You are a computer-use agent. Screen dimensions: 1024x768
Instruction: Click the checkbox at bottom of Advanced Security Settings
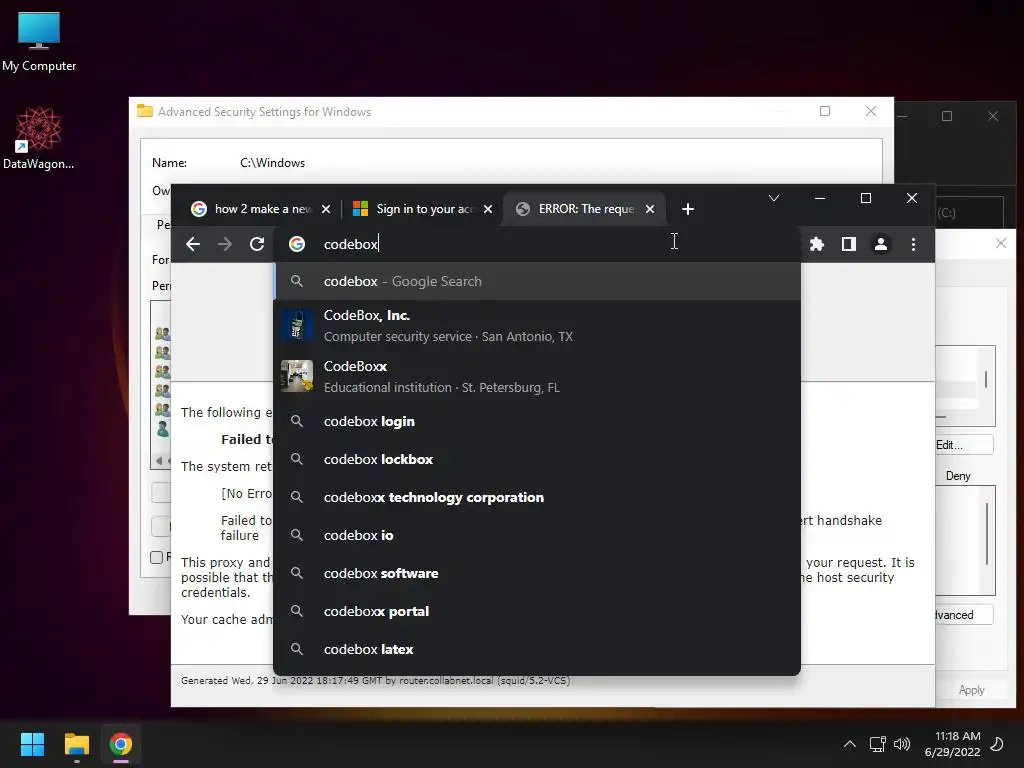click(157, 557)
